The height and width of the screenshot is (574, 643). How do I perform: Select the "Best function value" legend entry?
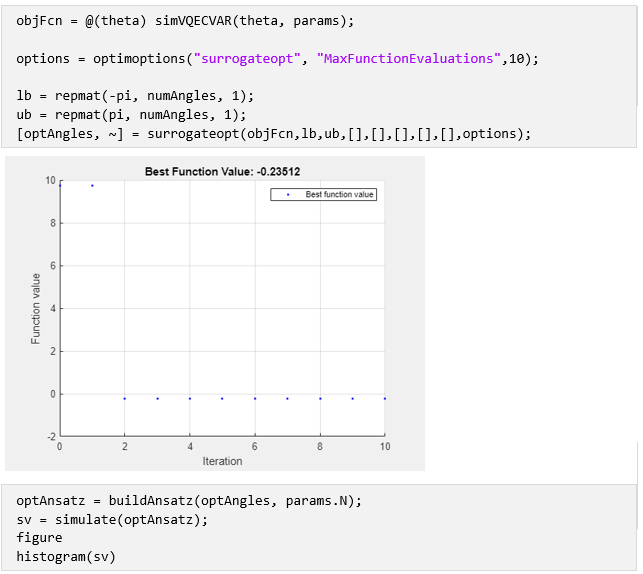(339, 194)
